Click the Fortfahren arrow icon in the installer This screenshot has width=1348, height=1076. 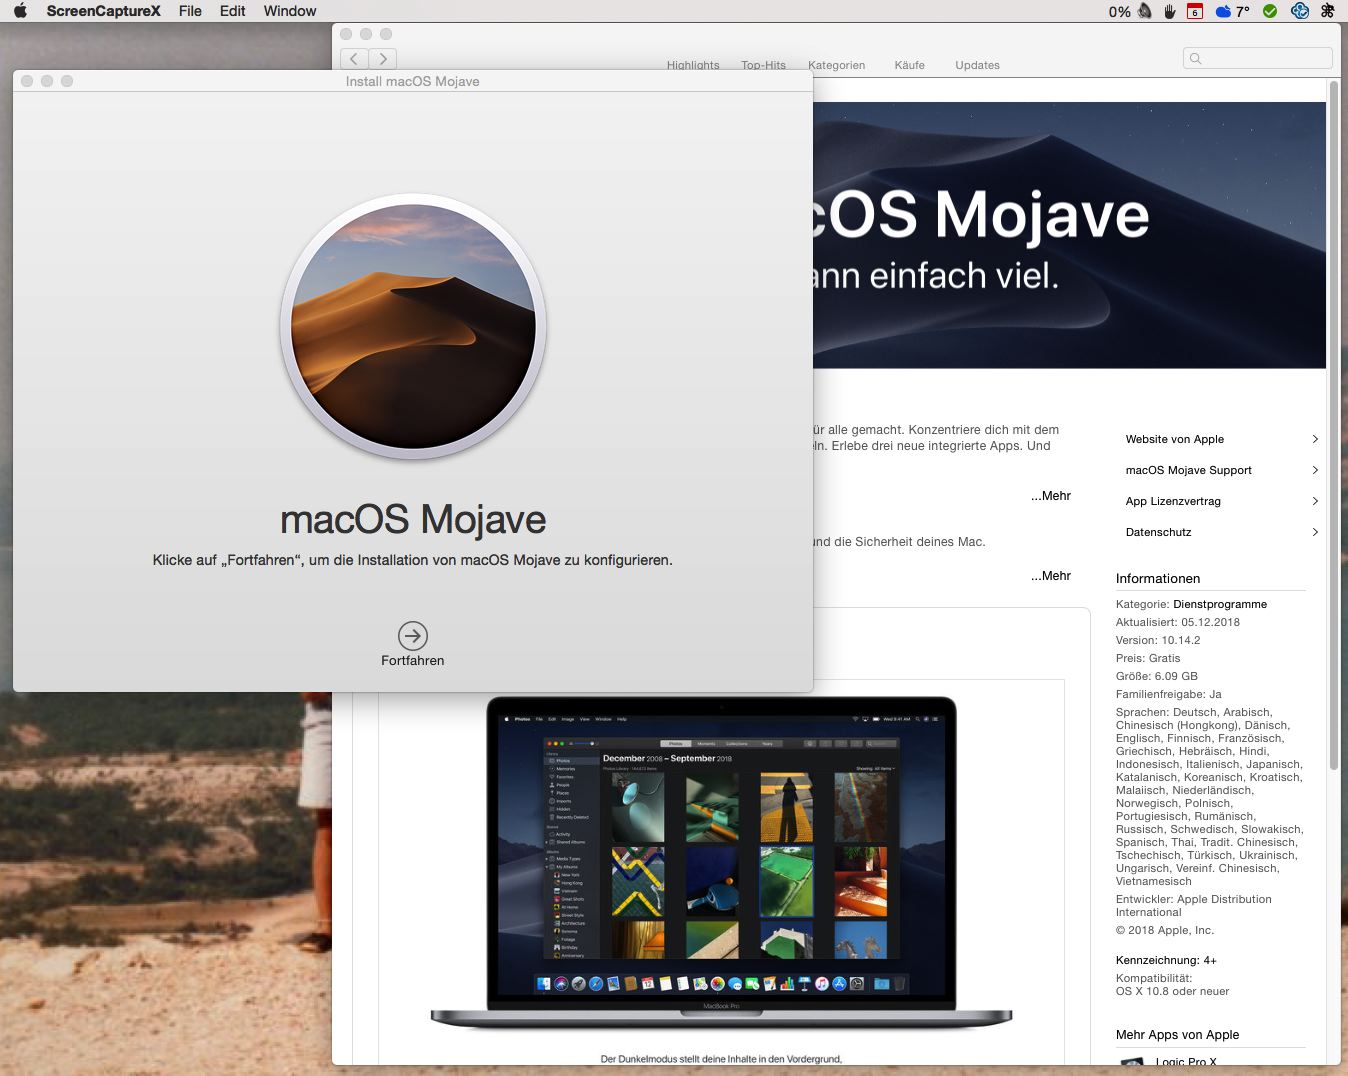point(413,636)
